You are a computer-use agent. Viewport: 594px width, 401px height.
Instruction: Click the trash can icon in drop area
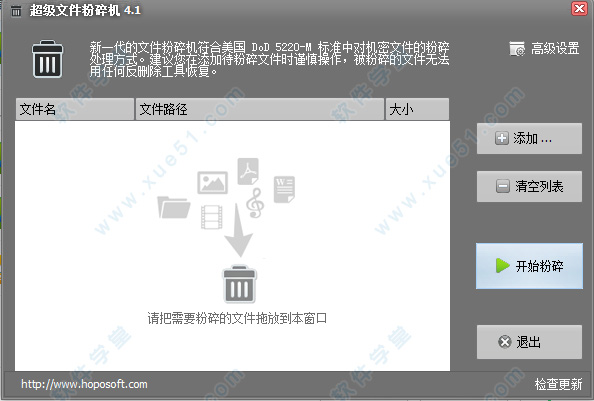pyautogui.click(x=239, y=284)
